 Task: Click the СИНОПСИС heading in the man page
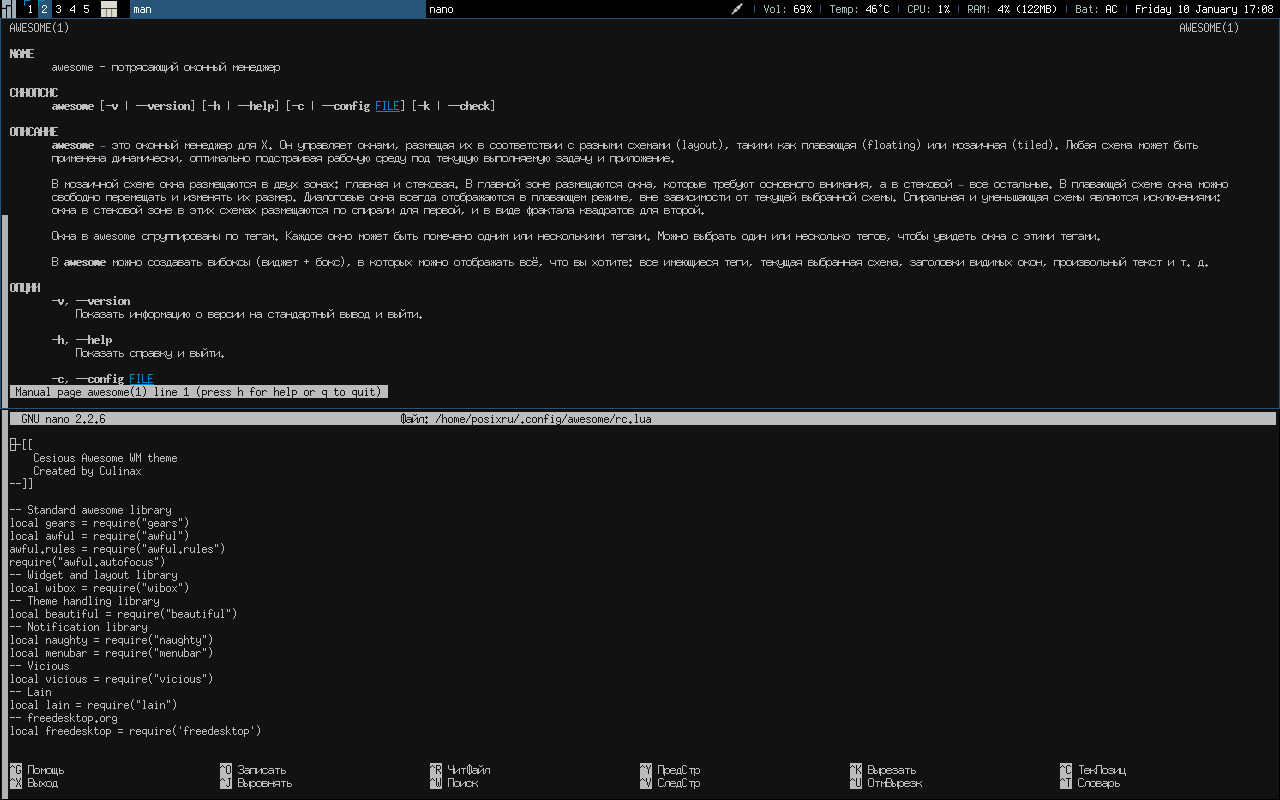tap(33, 93)
